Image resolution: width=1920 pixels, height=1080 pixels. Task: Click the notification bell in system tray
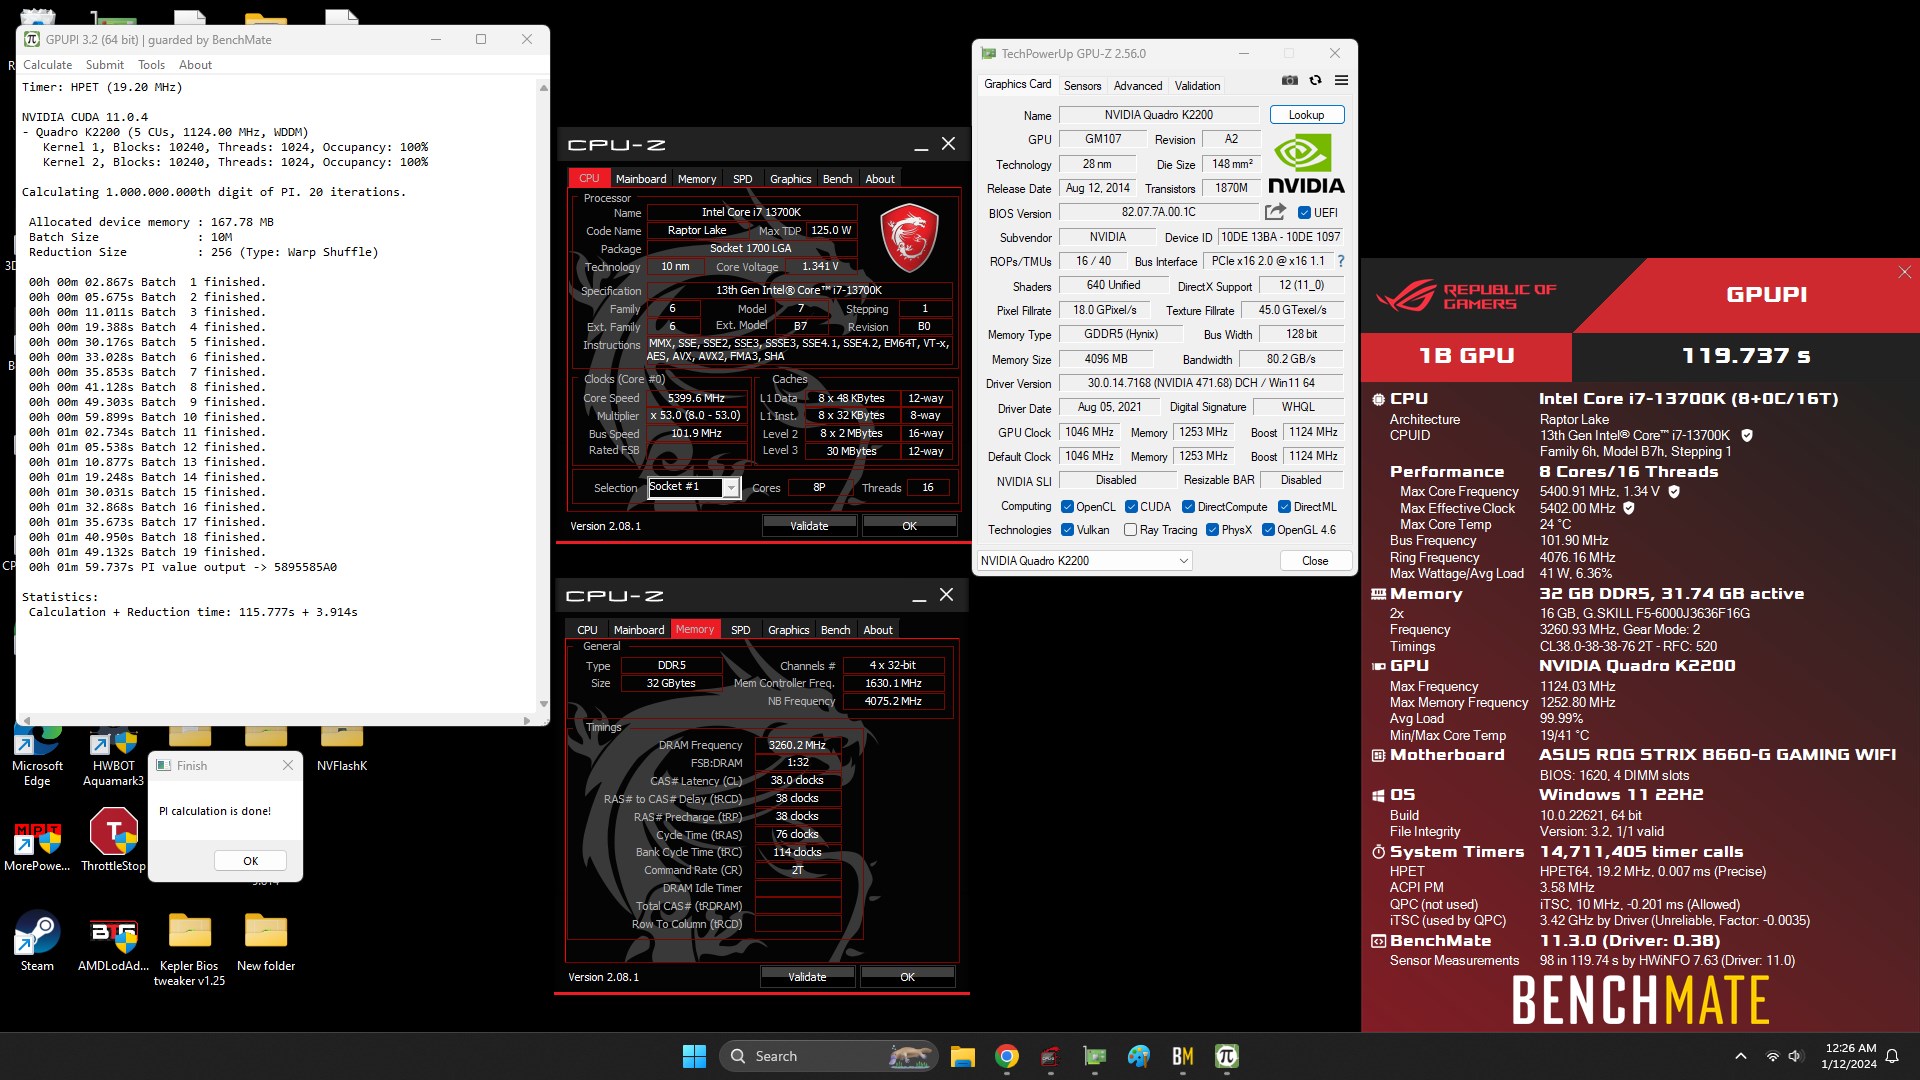coord(1892,1056)
